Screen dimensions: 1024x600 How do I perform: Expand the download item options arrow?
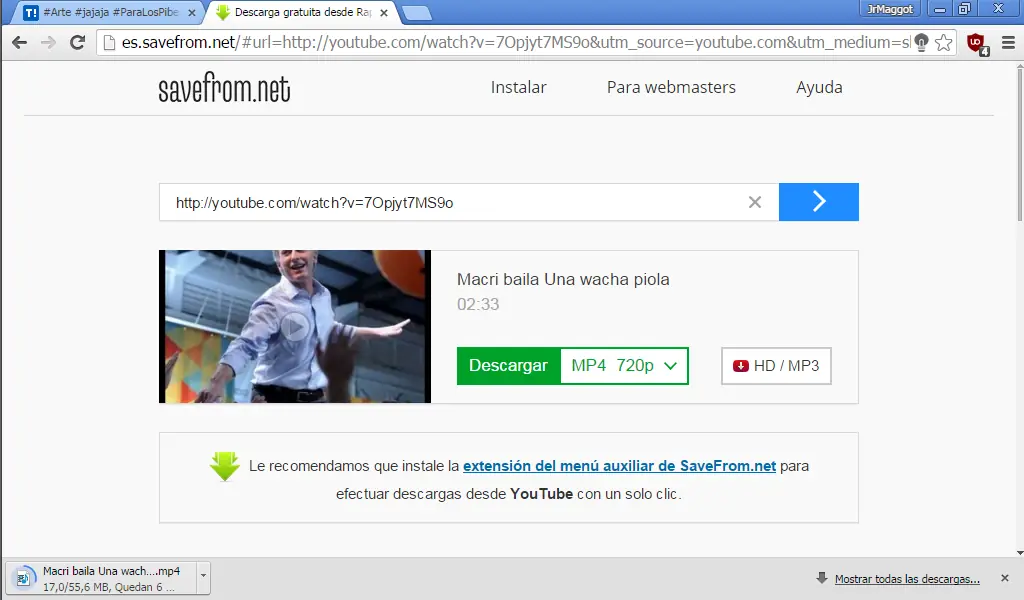(x=203, y=576)
